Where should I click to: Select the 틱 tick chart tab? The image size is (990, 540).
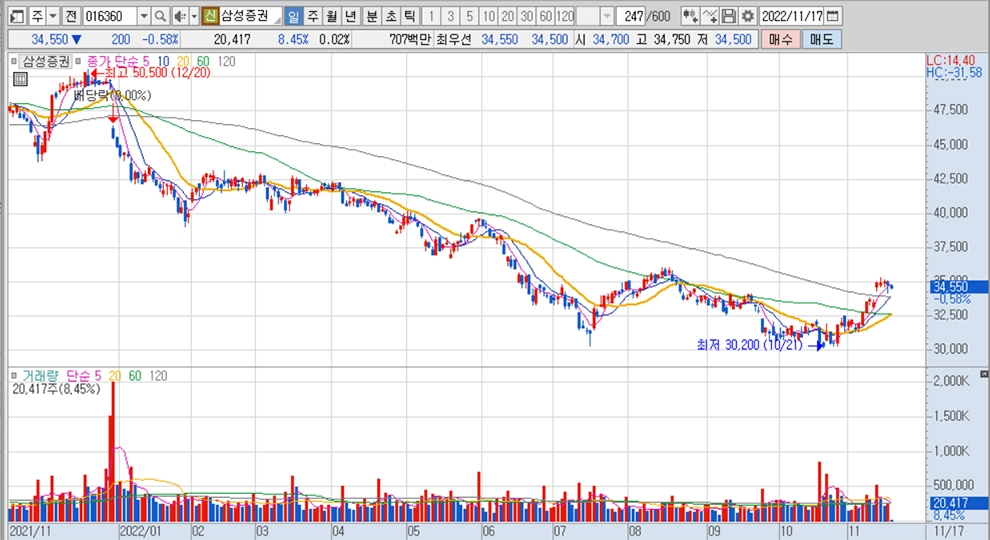point(408,16)
